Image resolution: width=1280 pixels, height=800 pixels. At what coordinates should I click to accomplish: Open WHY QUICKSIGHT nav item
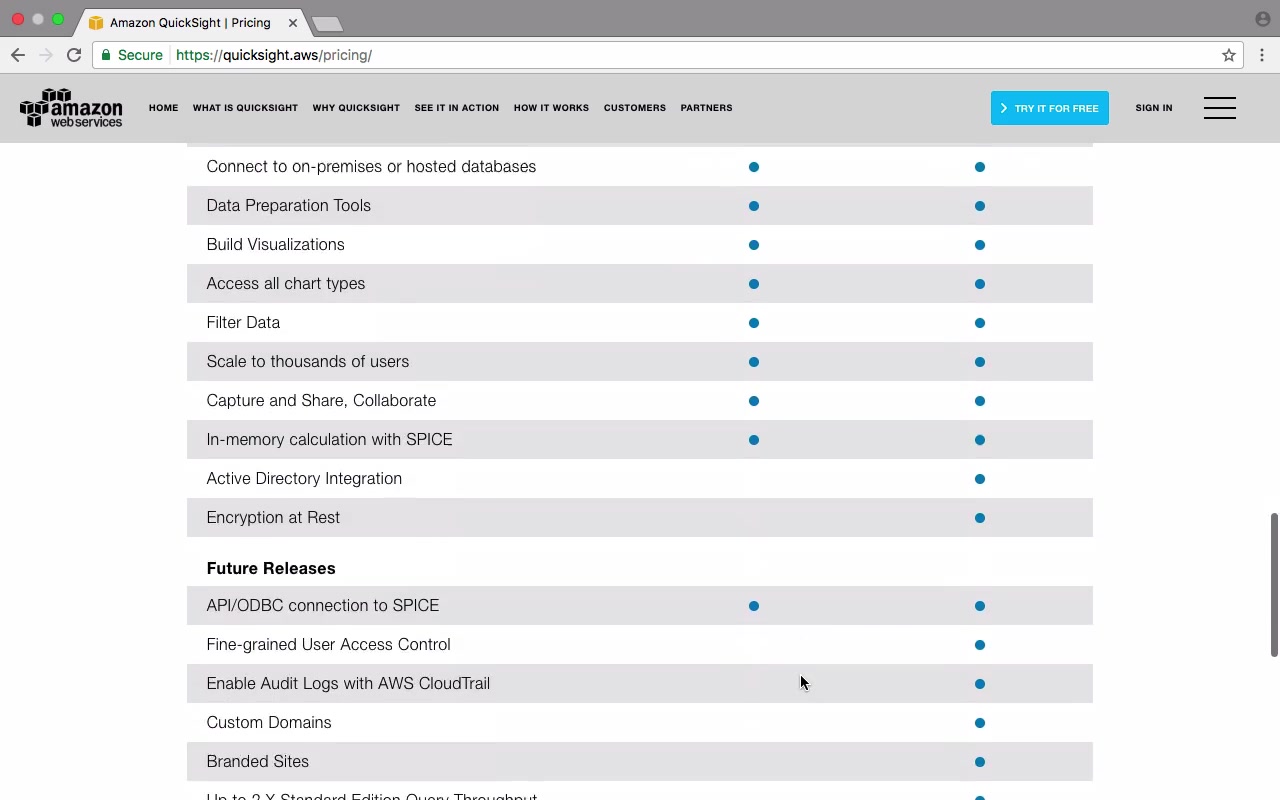click(356, 108)
